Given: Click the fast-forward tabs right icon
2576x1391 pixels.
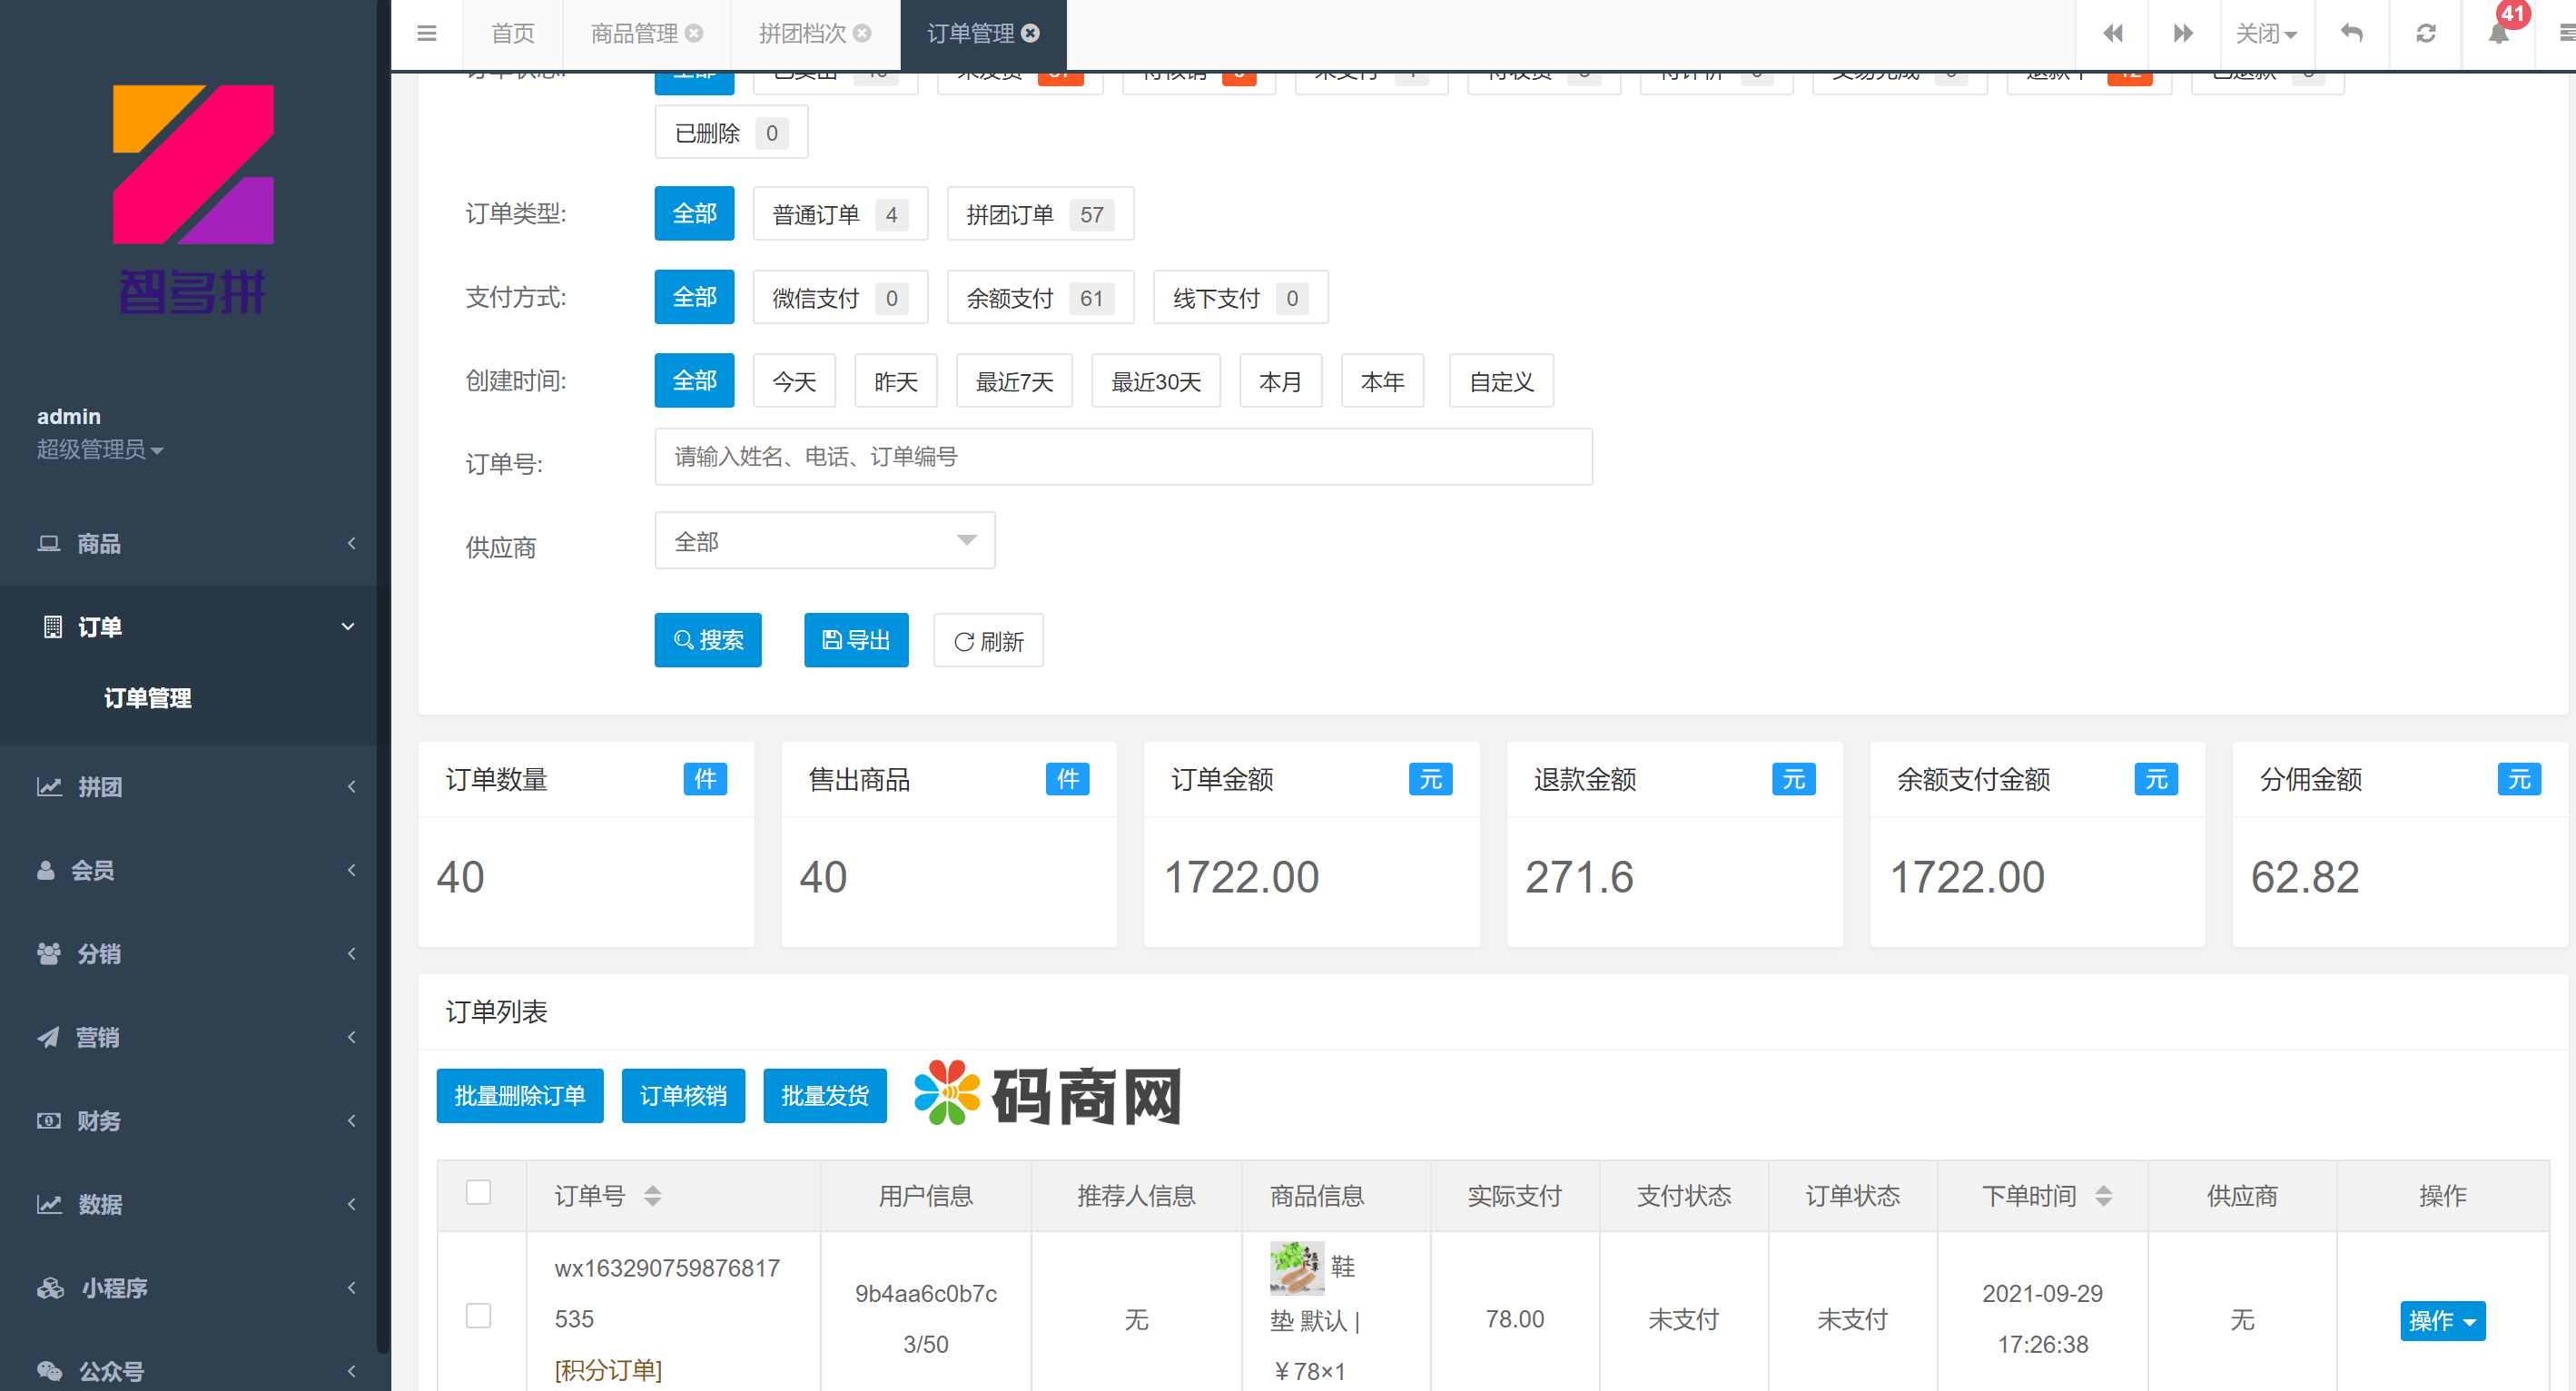Looking at the screenshot, I should point(2183,33).
